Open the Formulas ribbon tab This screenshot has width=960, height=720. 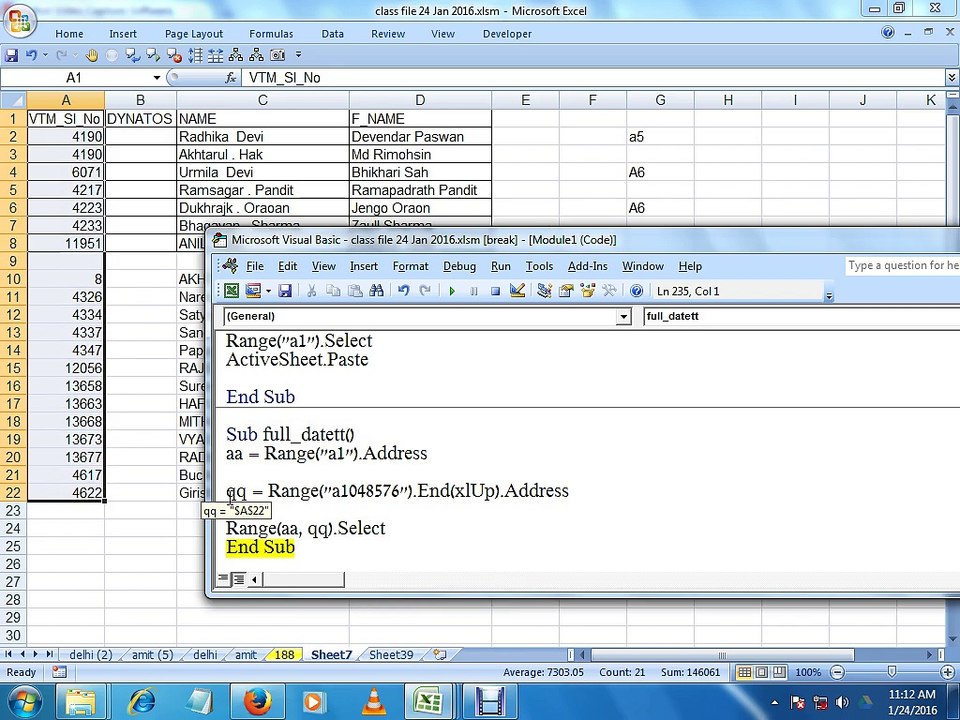point(271,34)
